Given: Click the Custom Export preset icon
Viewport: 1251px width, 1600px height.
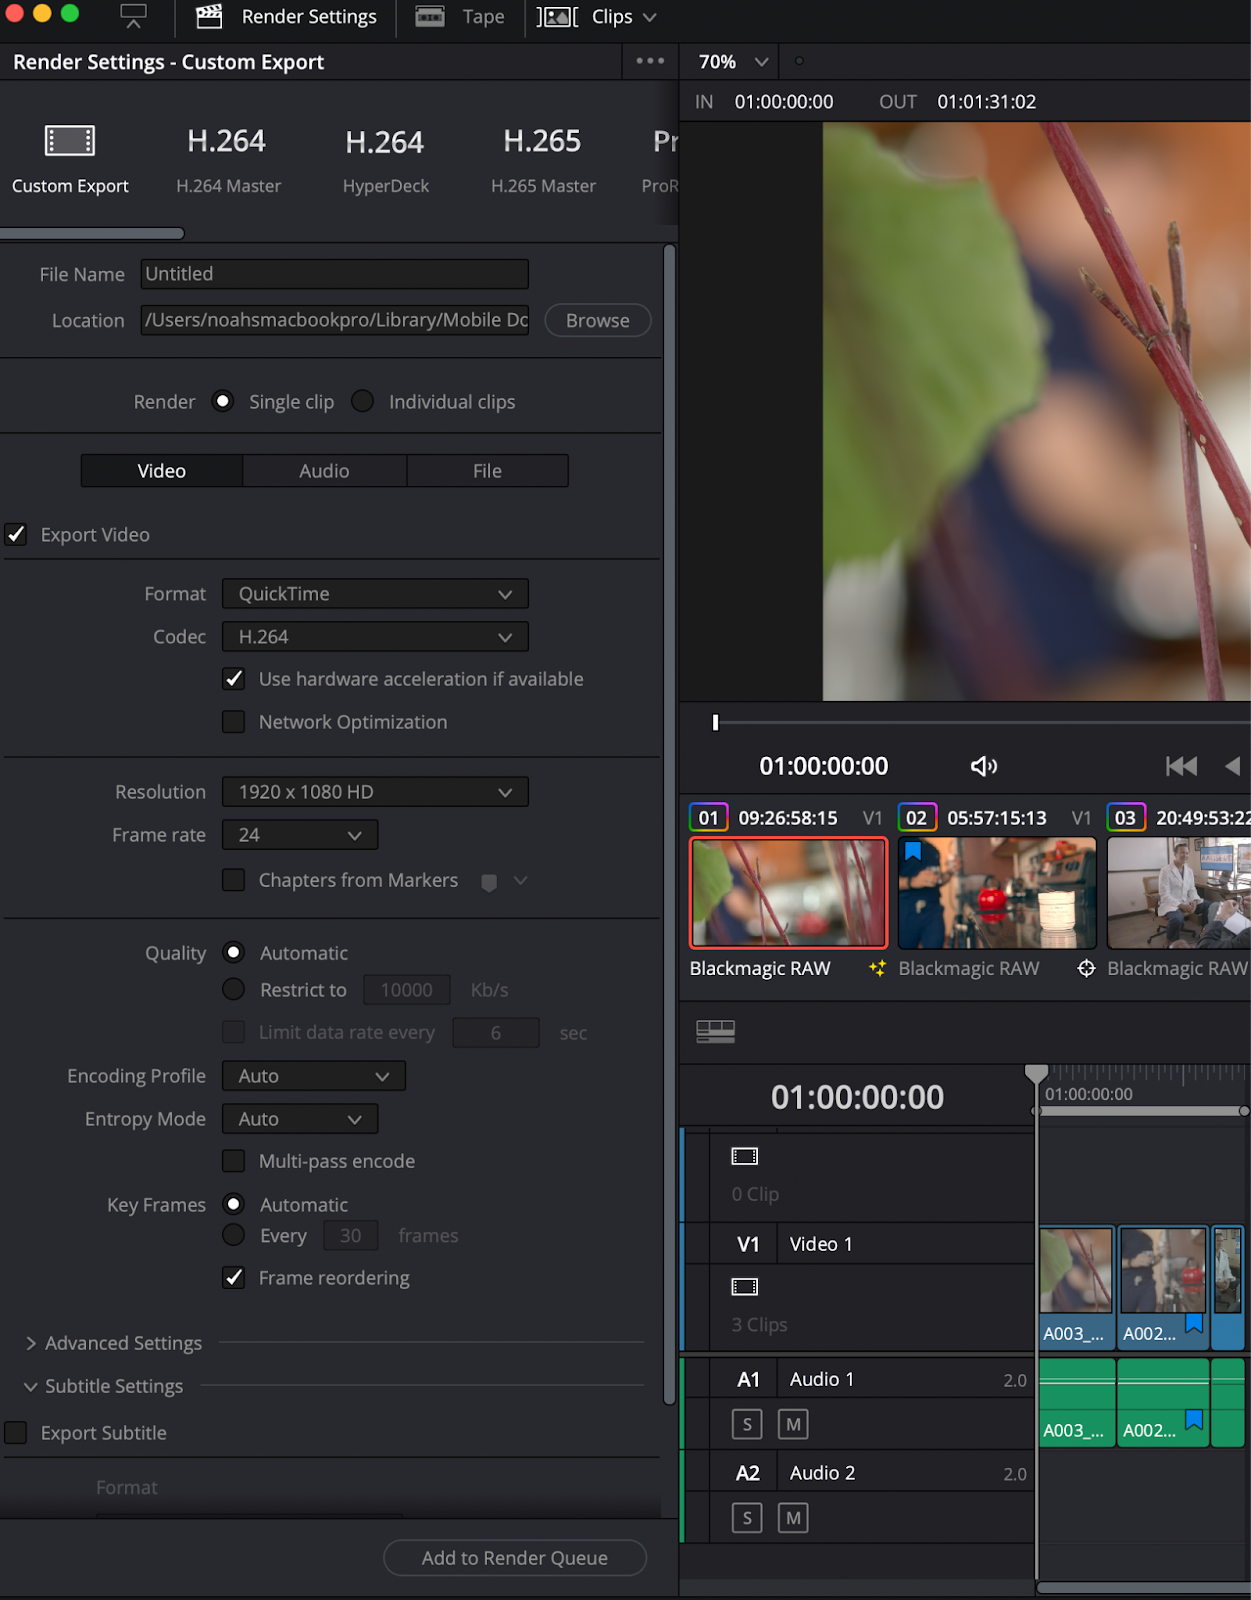Looking at the screenshot, I should tap(70, 141).
